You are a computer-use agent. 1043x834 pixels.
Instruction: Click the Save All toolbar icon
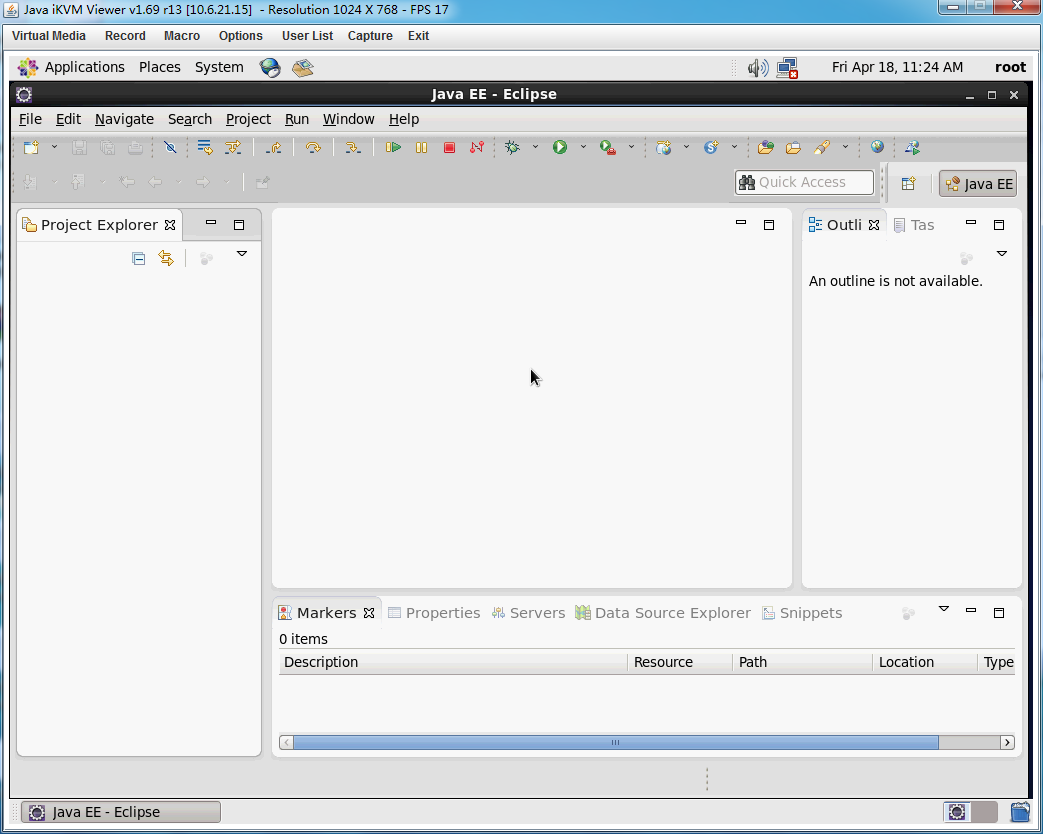coord(107,148)
